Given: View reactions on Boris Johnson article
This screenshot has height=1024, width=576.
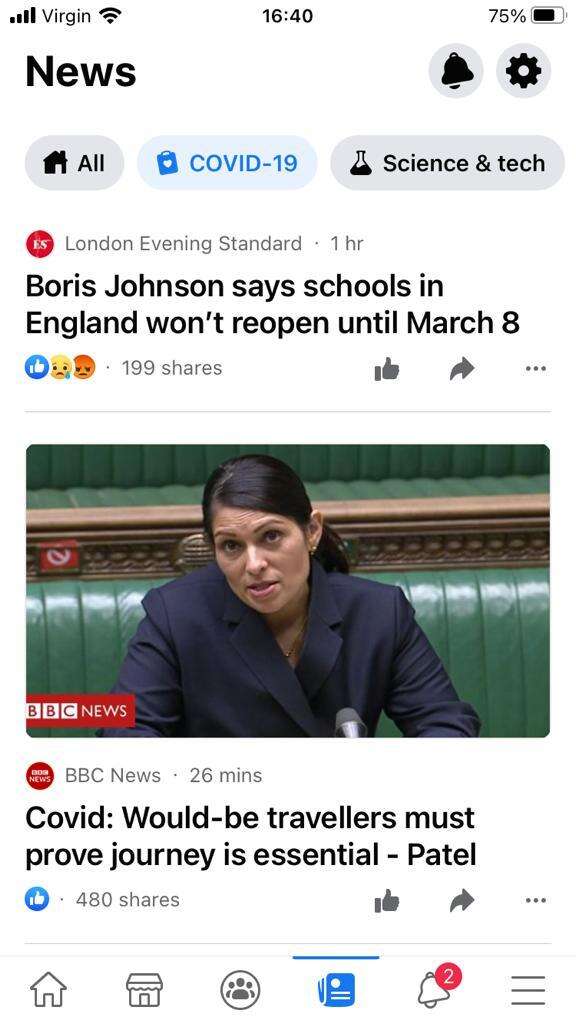Looking at the screenshot, I should [61, 368].
